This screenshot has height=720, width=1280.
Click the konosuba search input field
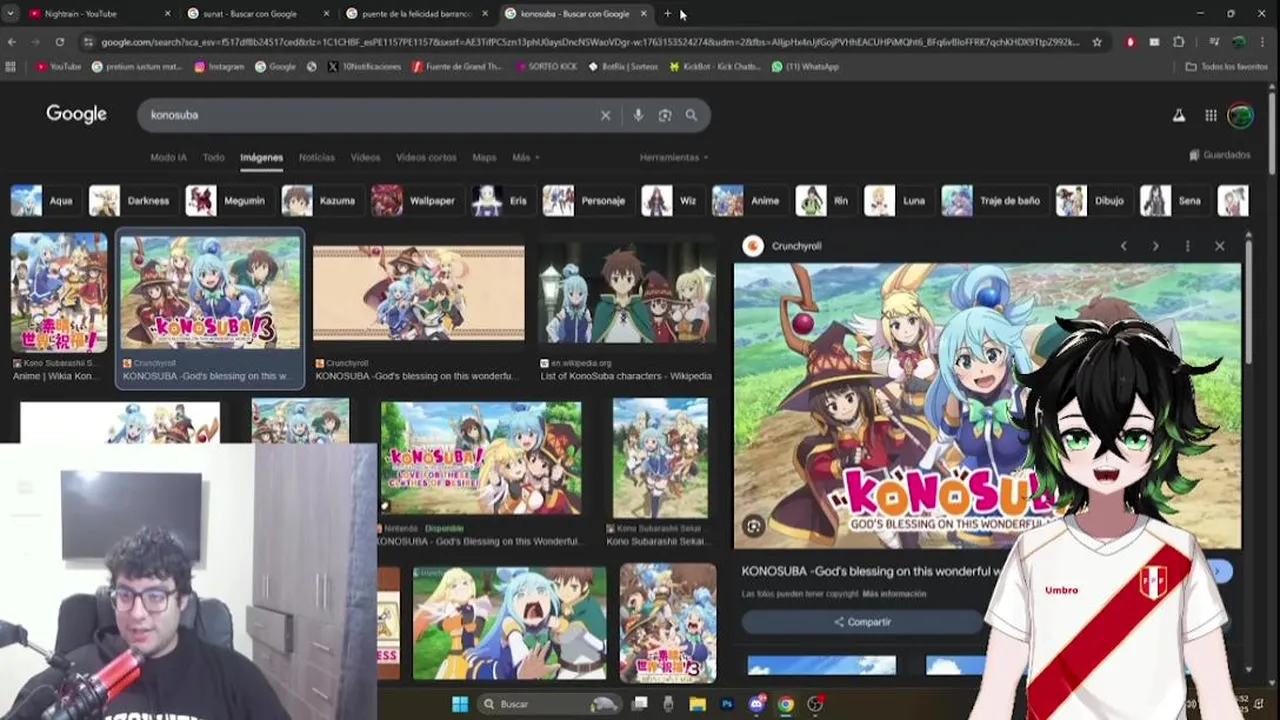pos(370,115)
